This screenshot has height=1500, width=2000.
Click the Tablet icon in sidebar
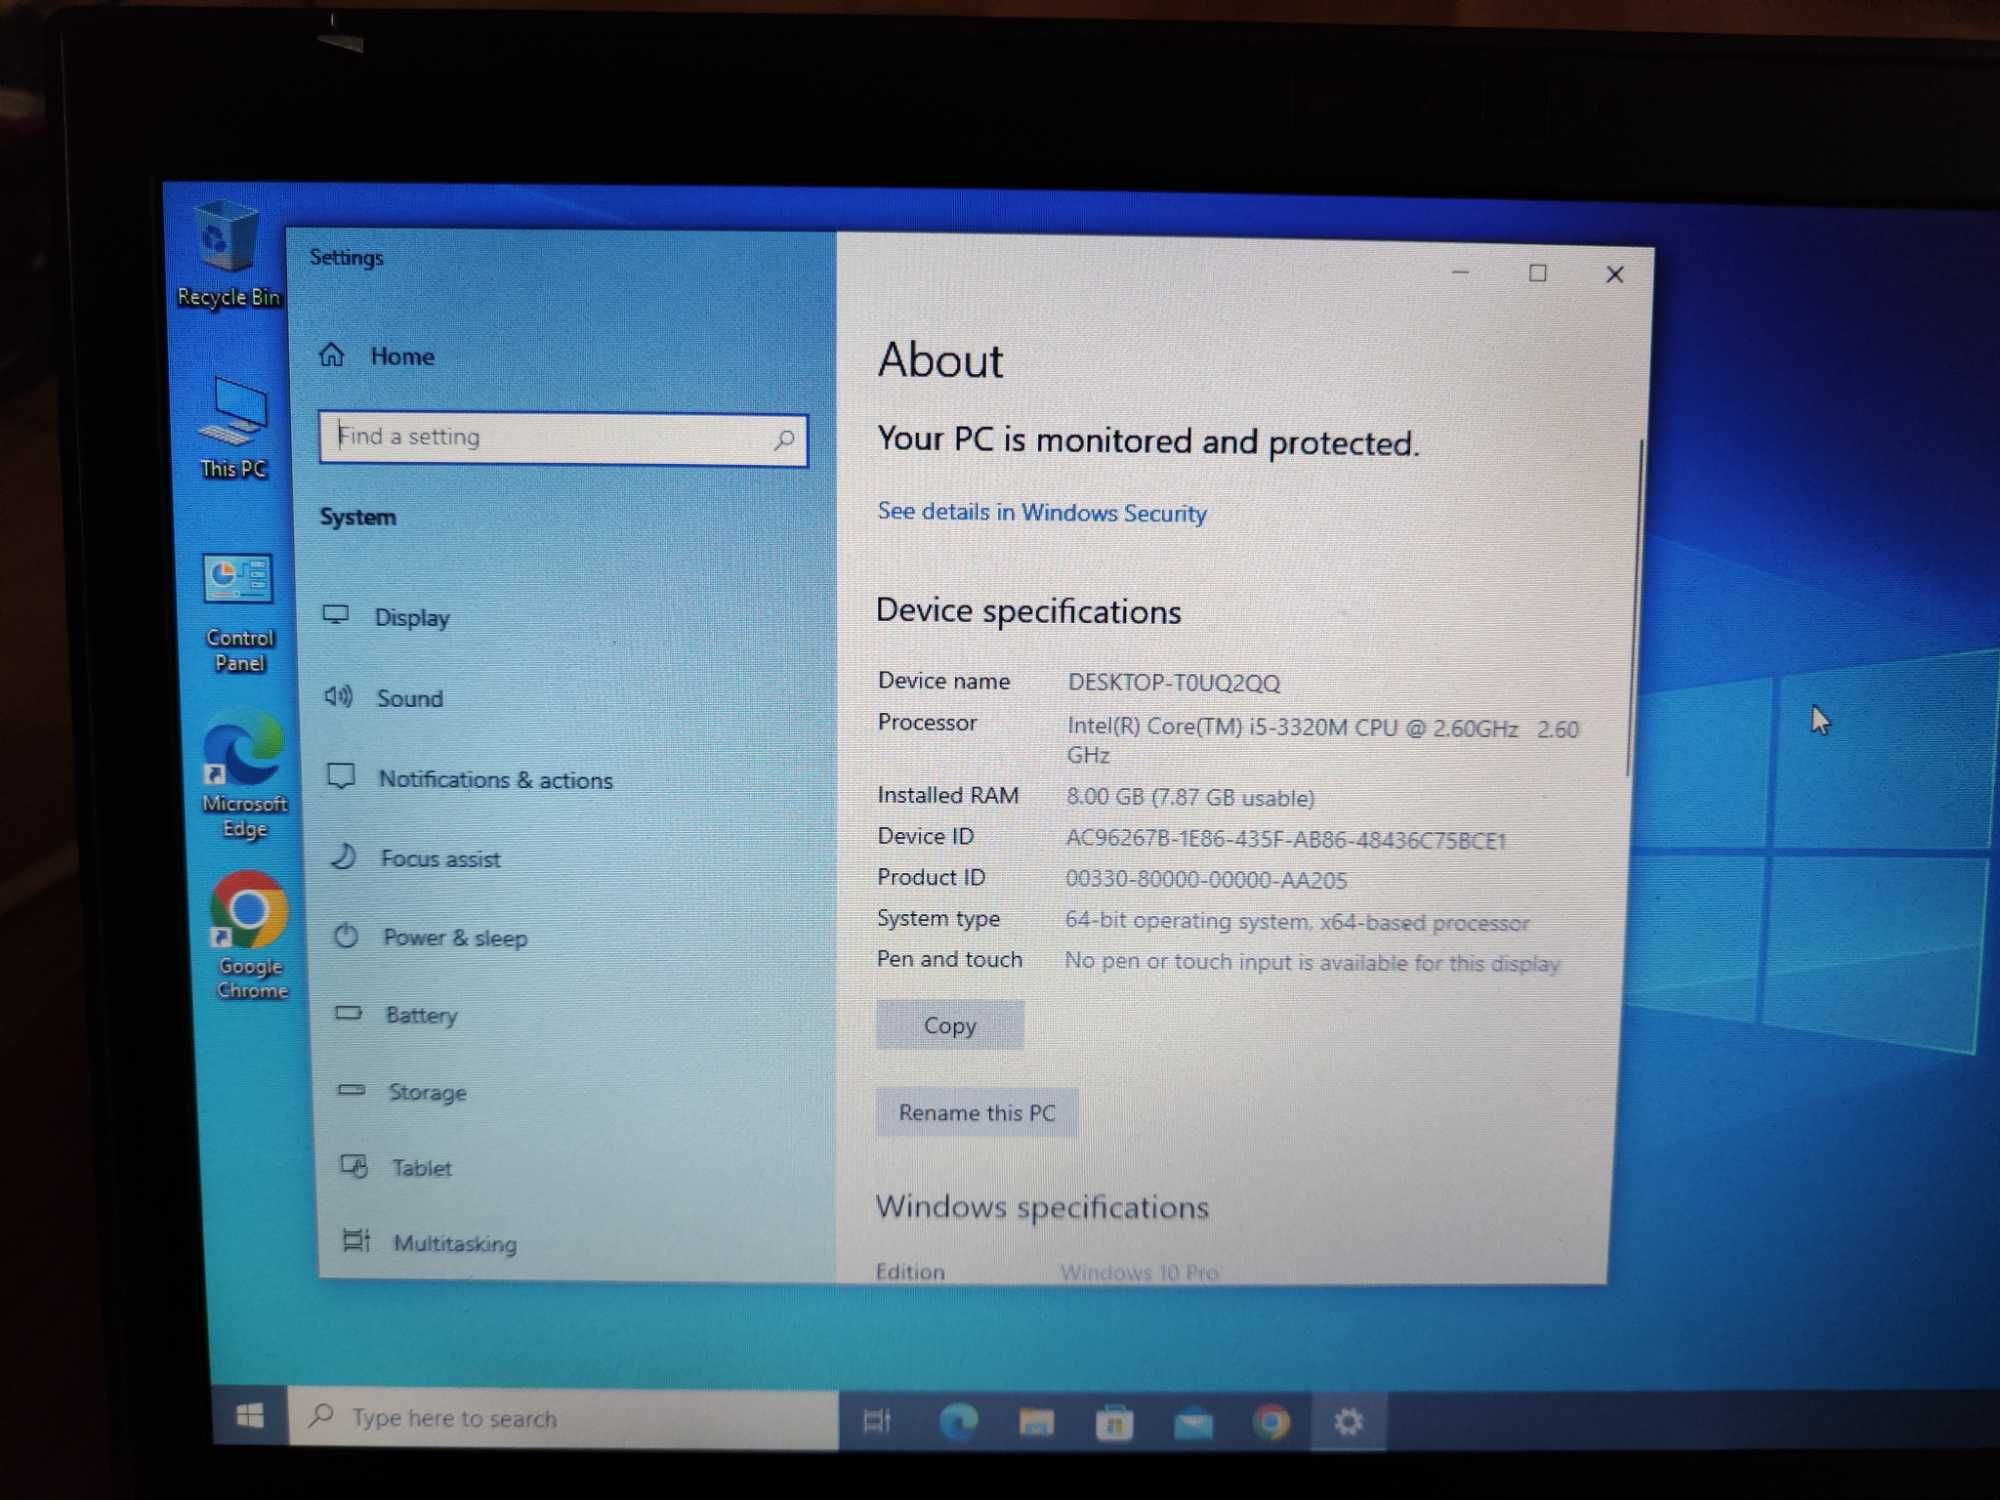click(x=354, y=1166)
